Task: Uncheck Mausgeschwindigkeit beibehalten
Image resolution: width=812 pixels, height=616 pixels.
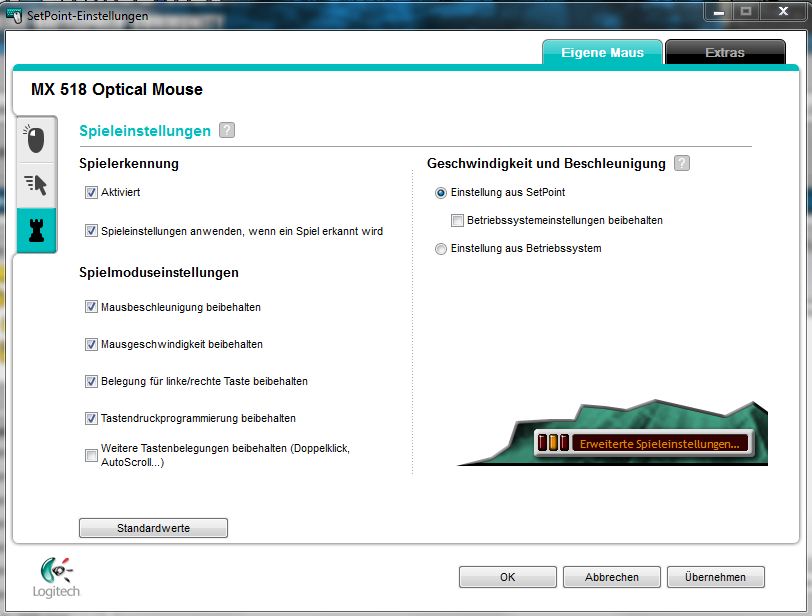Action: (91, 344)
